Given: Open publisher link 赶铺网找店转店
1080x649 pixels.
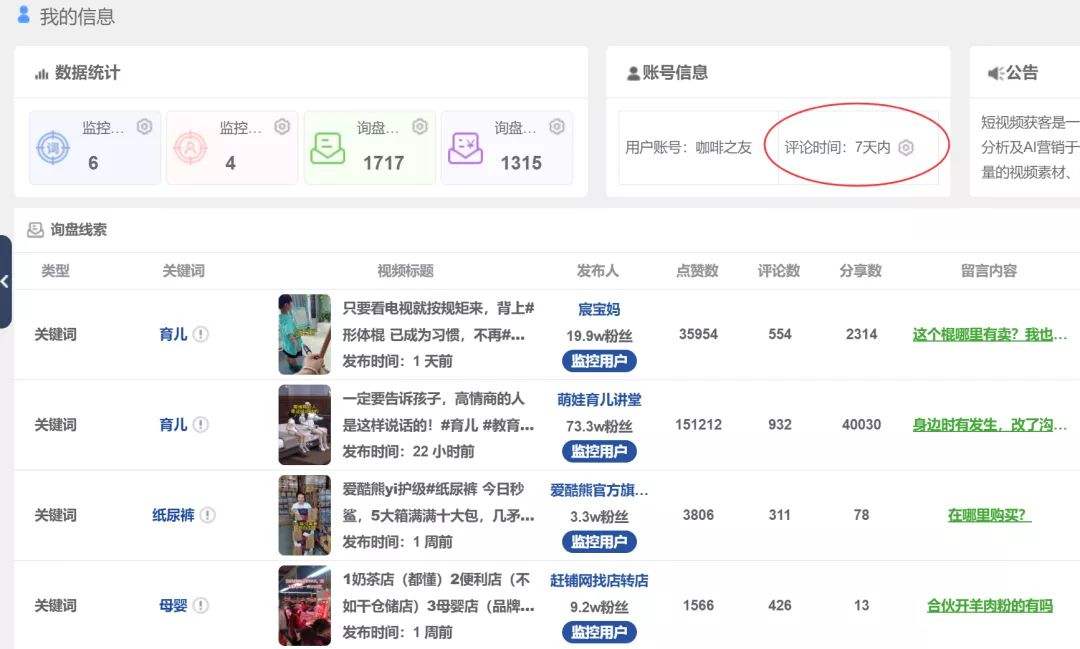Looking at the screenshot, I should point(599,580).
